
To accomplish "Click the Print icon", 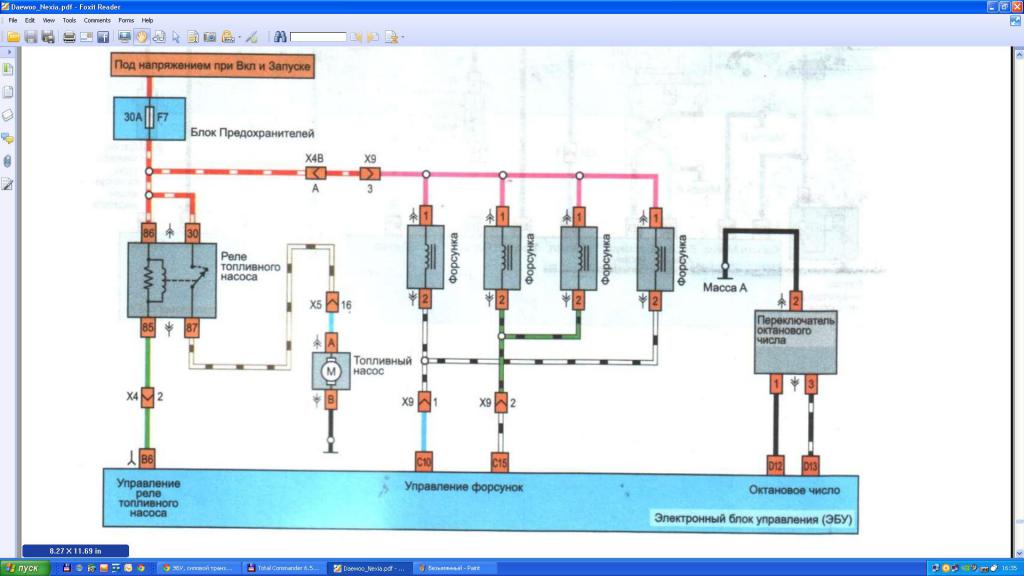I will pyautogui.click(x=69, y=37).
